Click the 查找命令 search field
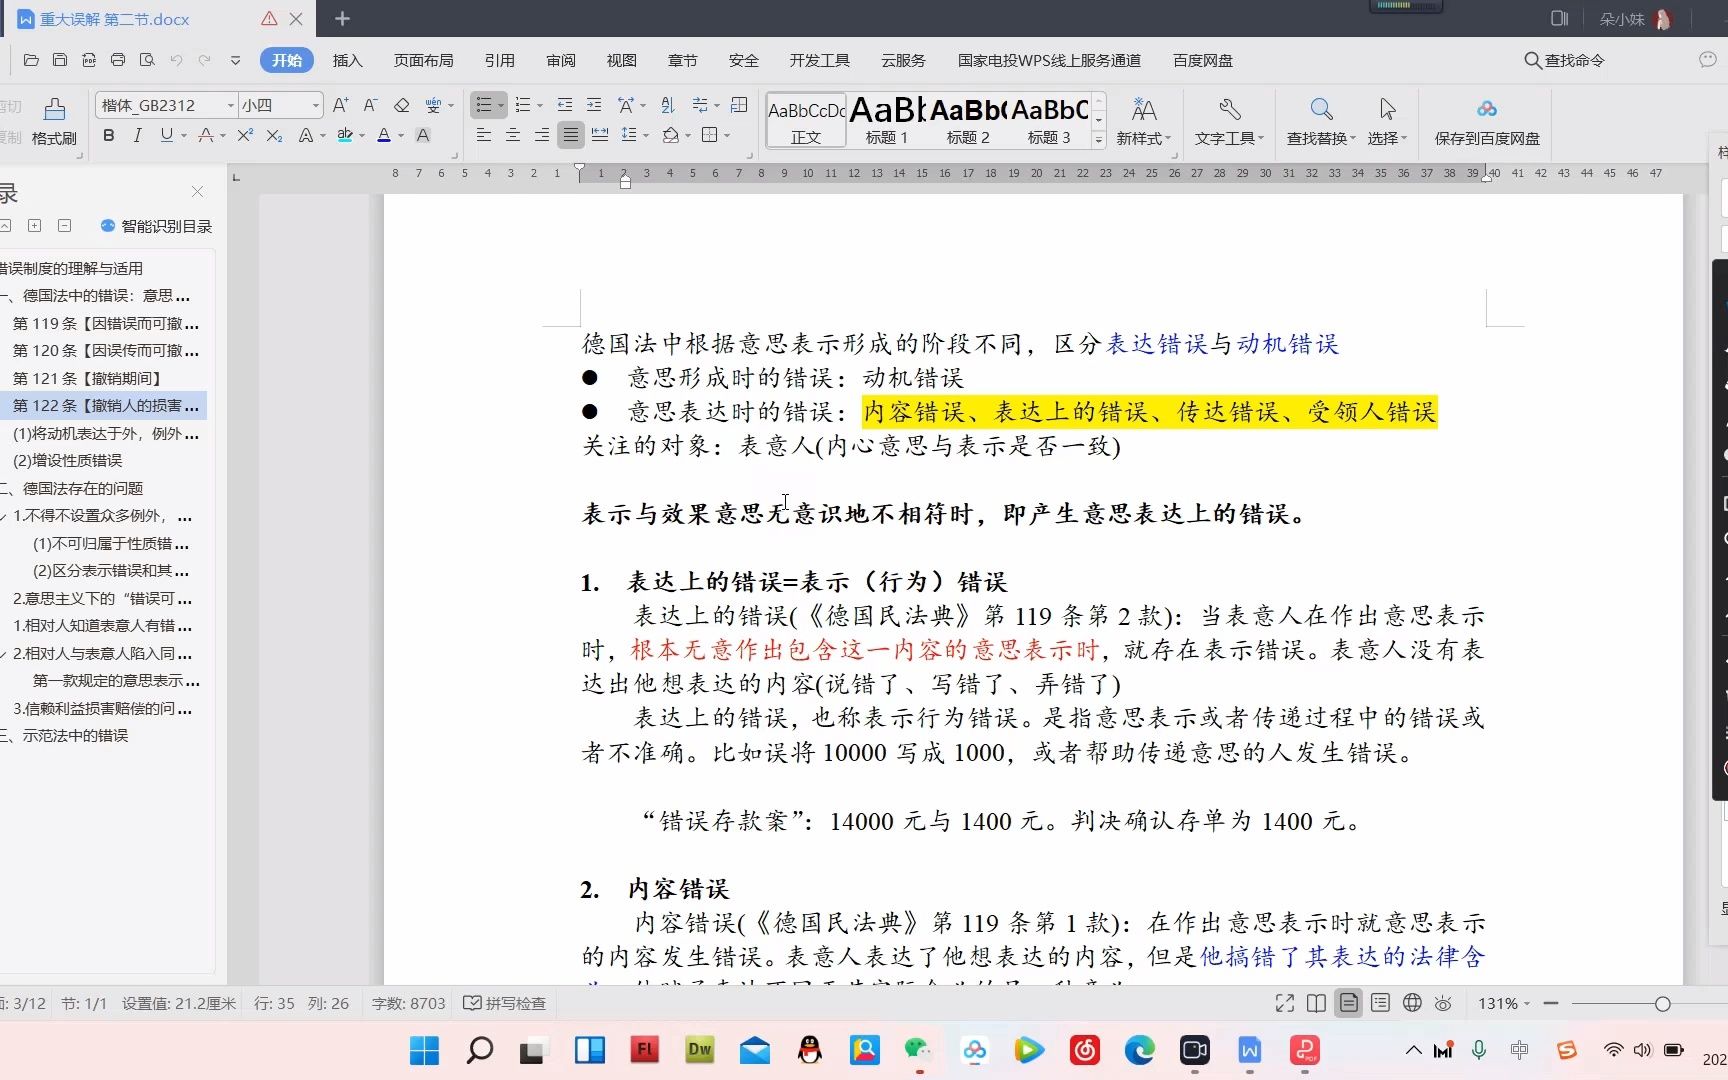 [1565, 60]
